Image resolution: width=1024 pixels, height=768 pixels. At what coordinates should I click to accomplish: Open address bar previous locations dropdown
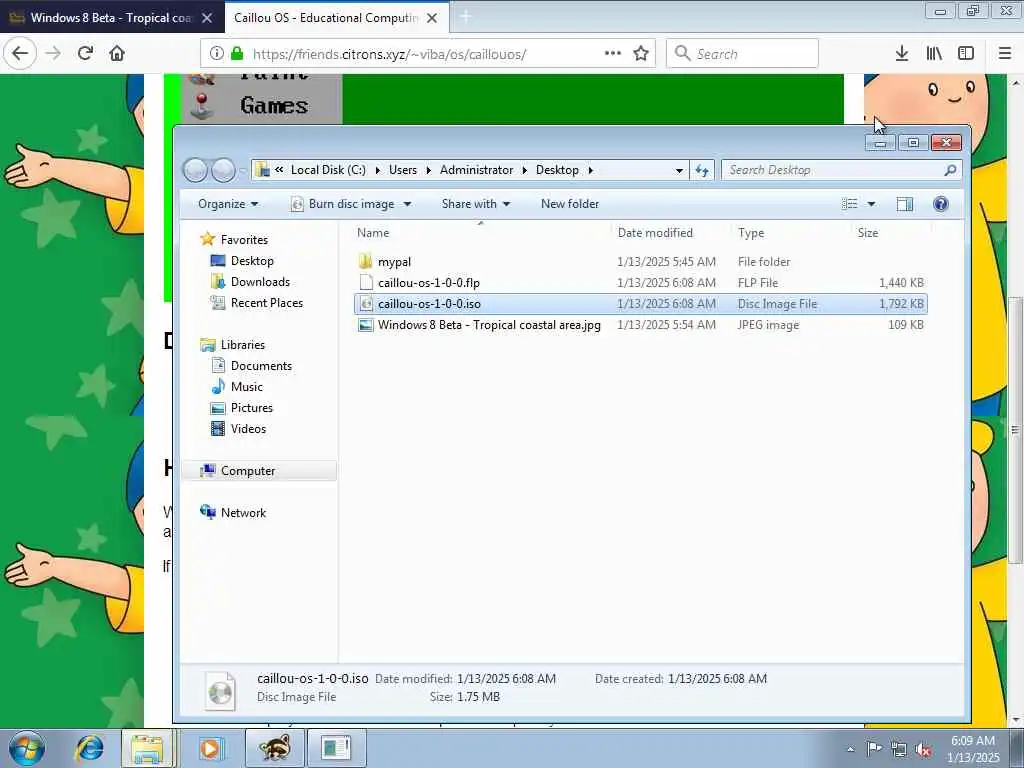tap(679, 170)
